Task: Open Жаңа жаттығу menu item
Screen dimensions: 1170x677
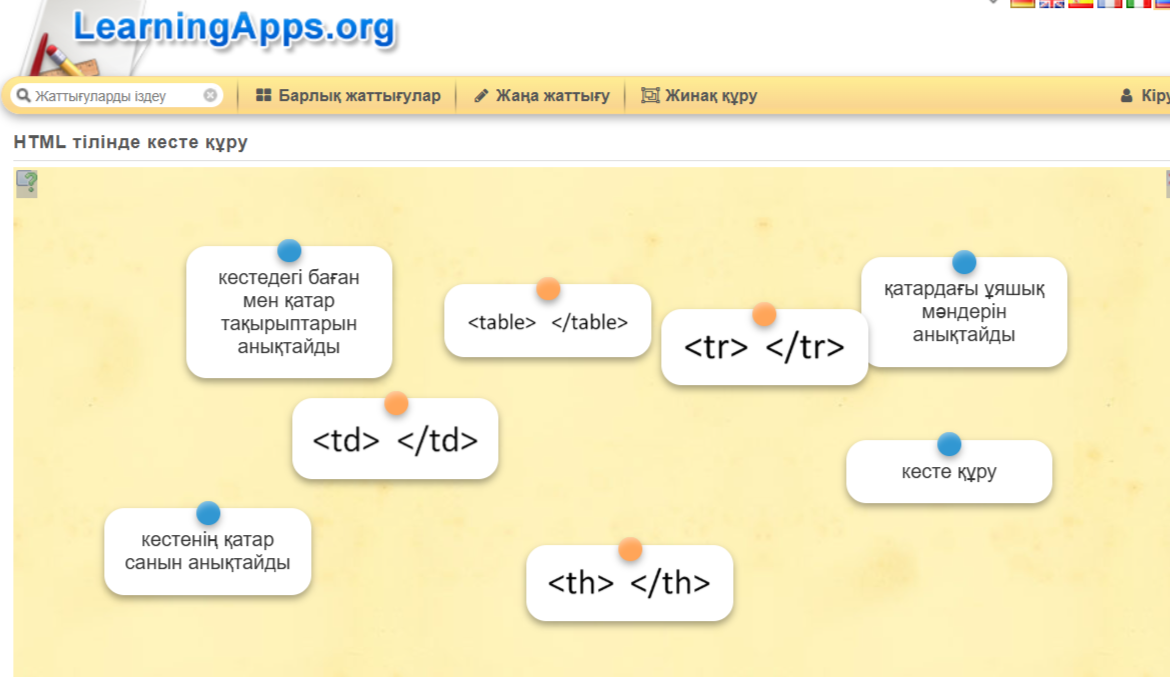Action: 542,96
